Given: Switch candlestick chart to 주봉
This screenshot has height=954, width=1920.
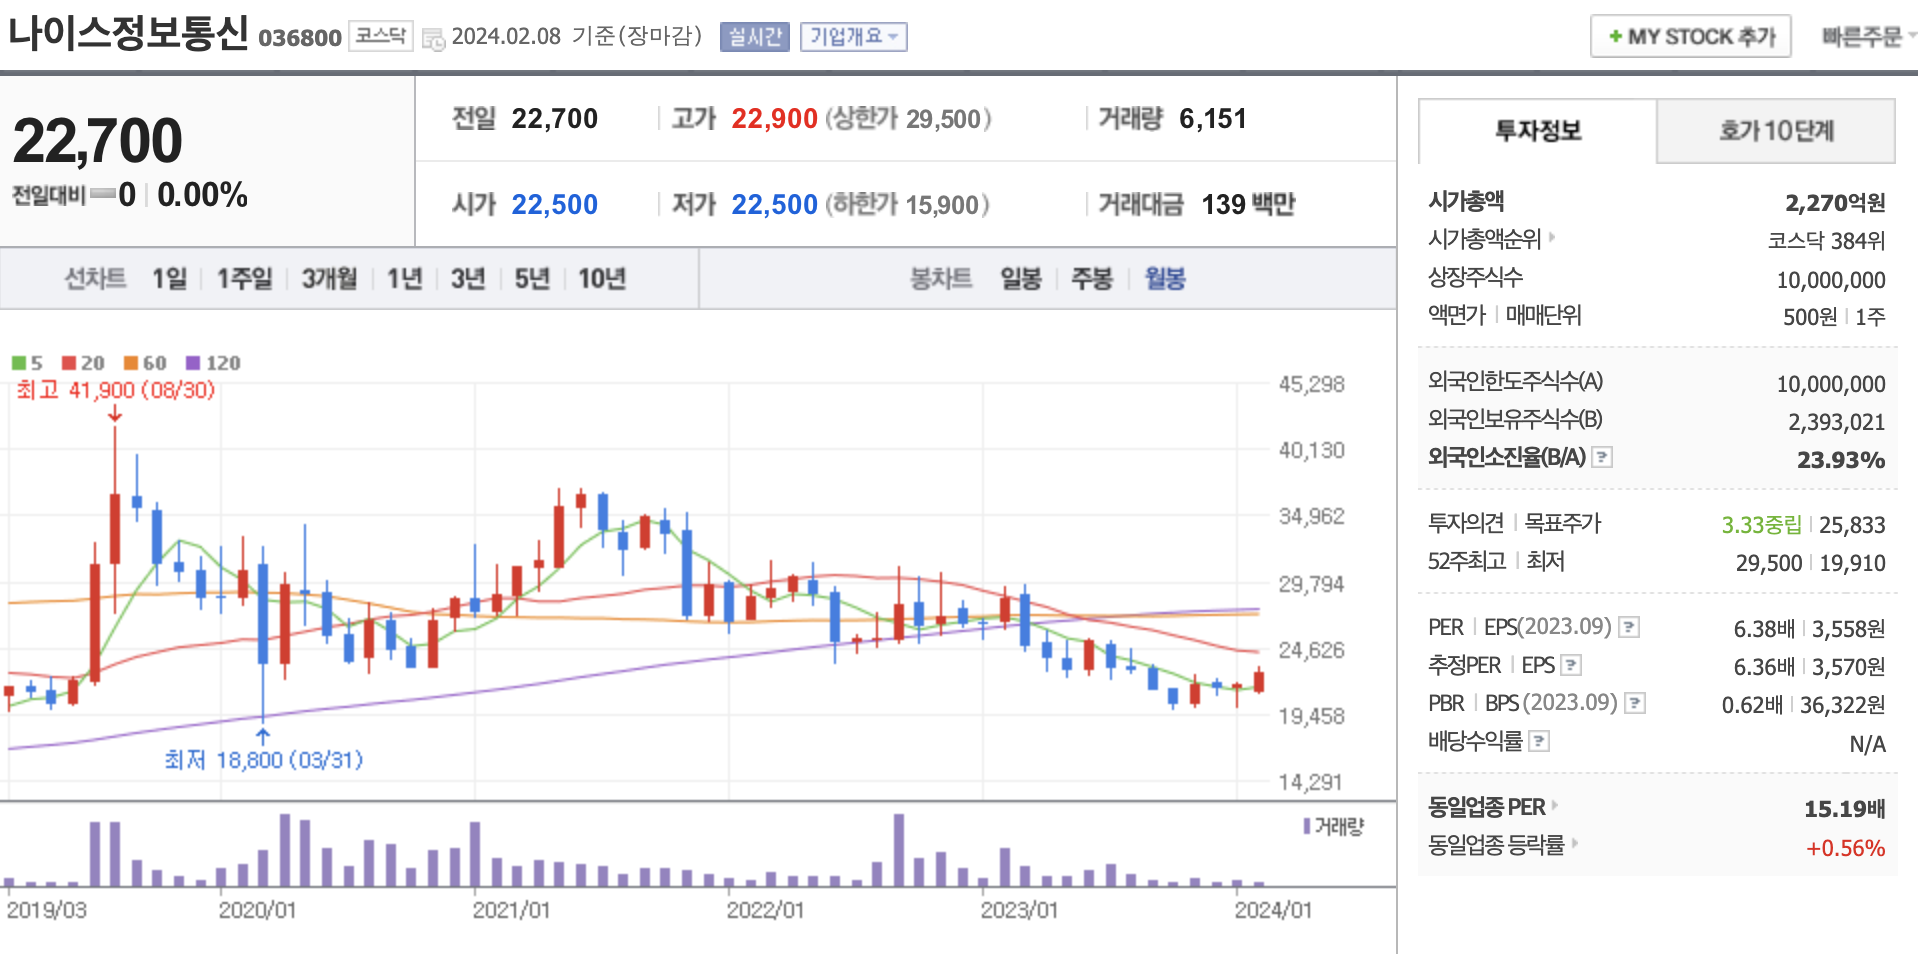Looking at the screenshot, I should [x=1092, y=278].
